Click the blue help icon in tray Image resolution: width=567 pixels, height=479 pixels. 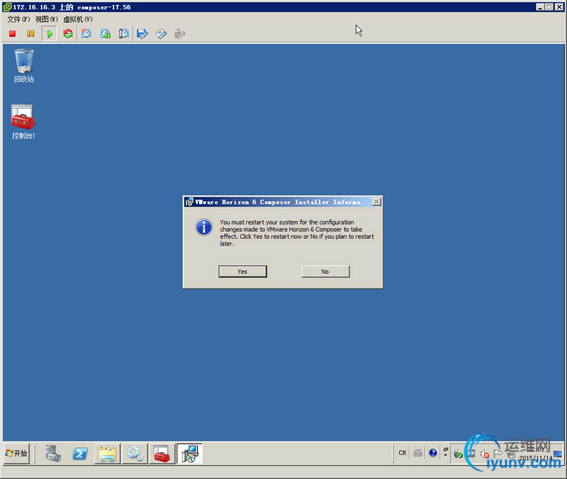(x=433, y=453)
